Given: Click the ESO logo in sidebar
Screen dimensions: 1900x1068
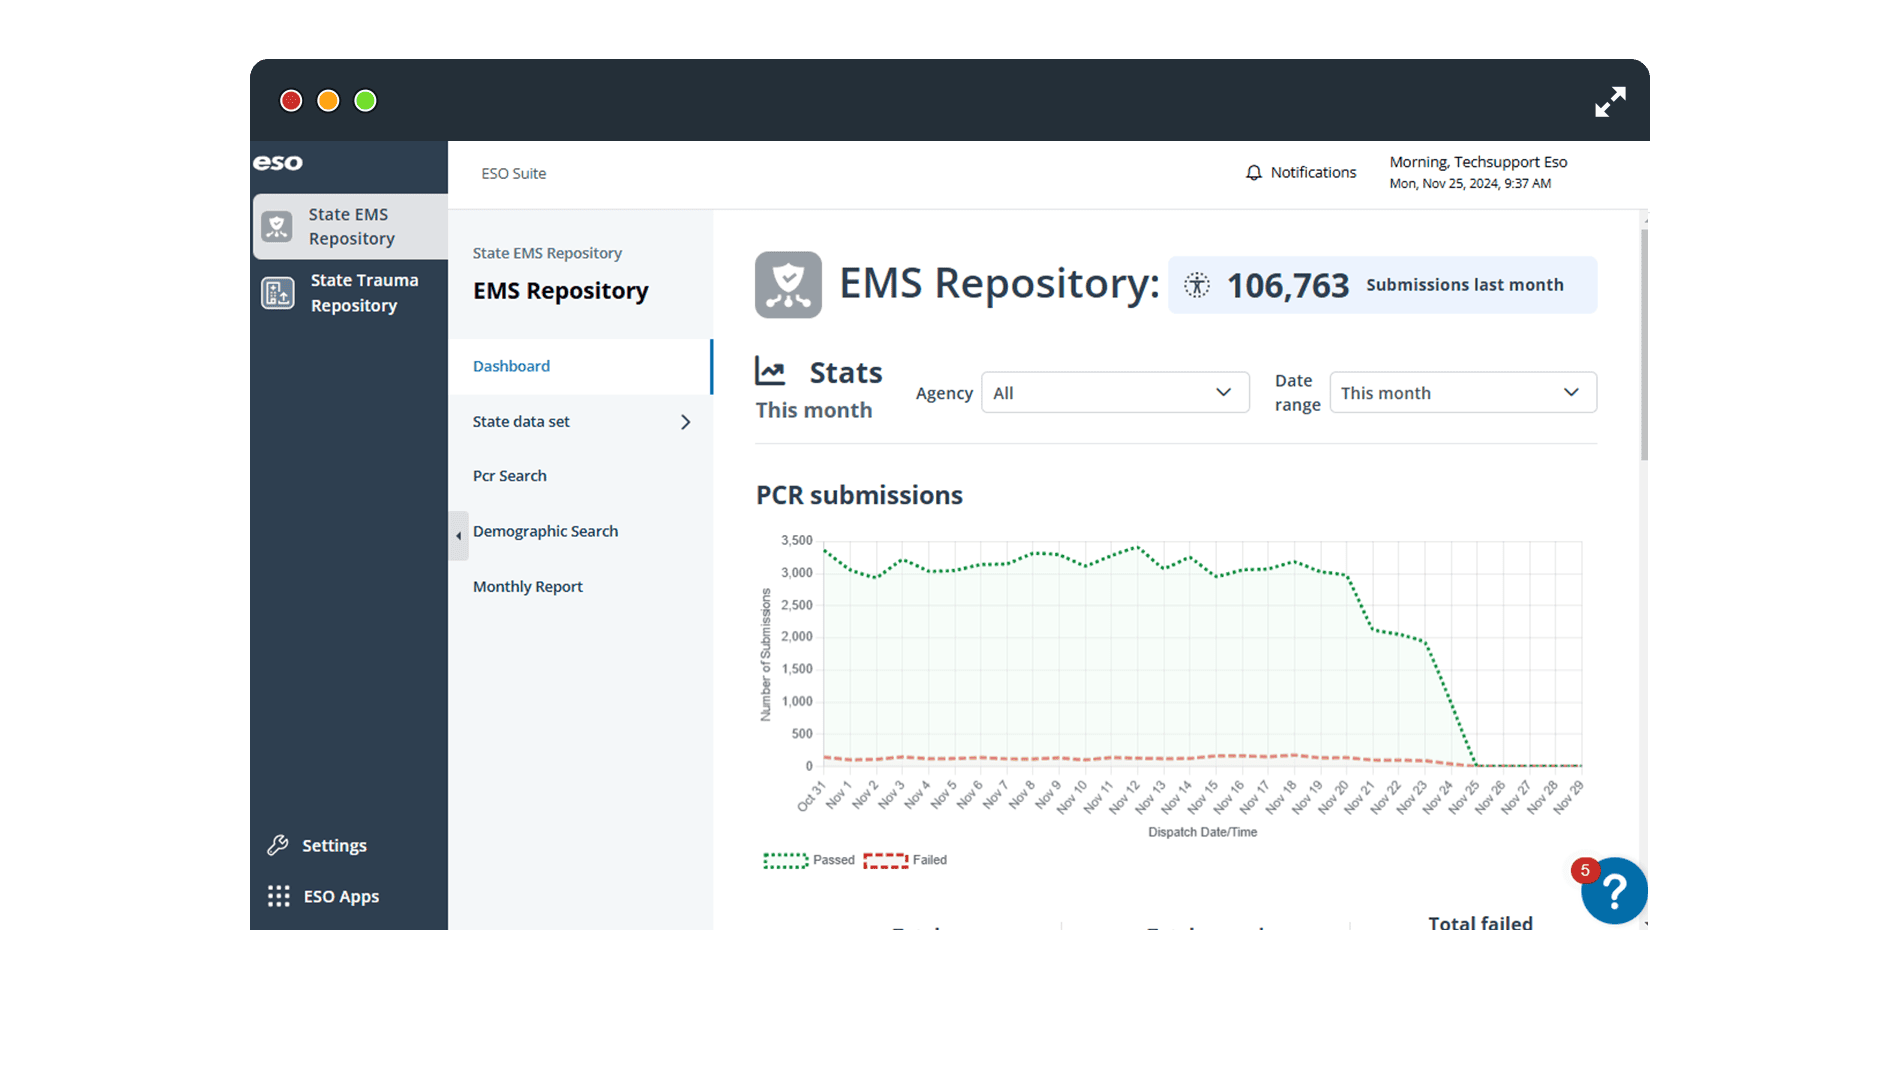Looking at the screenshot, I should (278, 163).
